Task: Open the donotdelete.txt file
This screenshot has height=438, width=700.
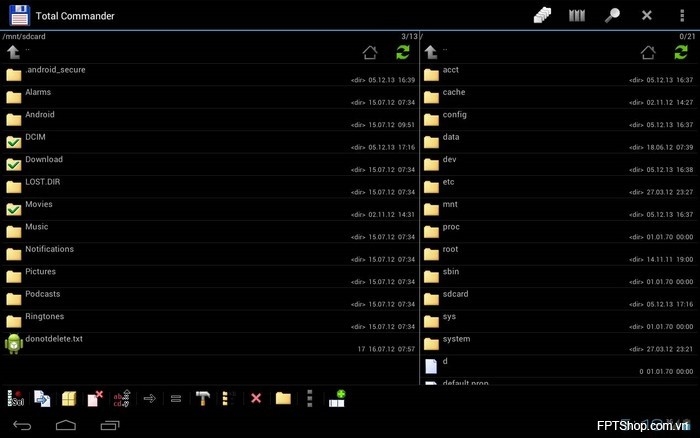Action: click(x=210, y=344)
